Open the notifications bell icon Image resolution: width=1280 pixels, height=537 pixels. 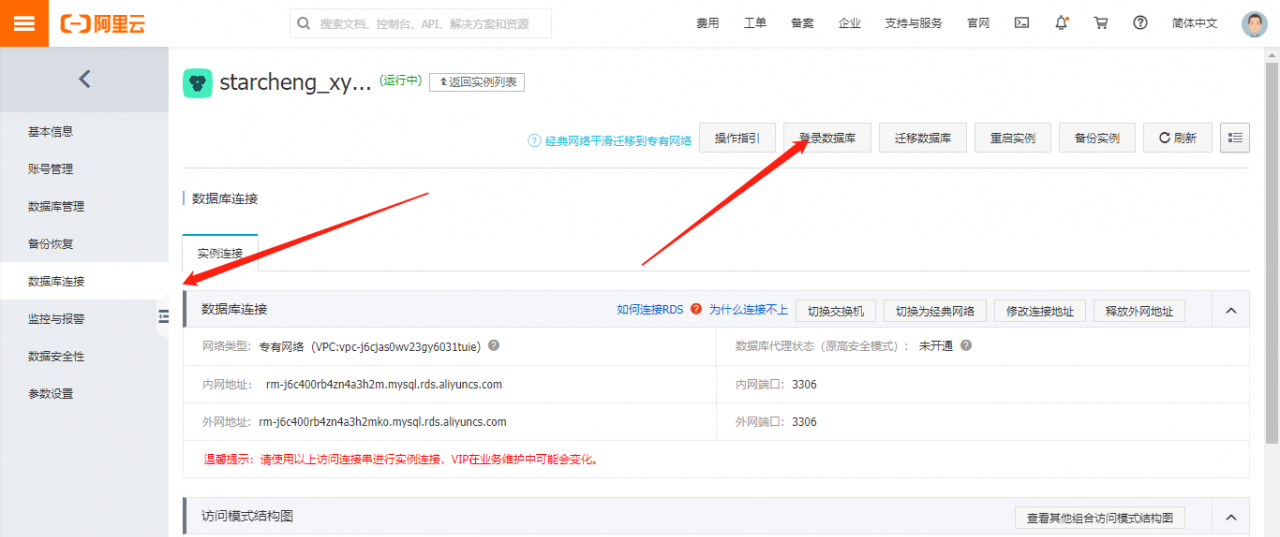tap(1061, 23)
